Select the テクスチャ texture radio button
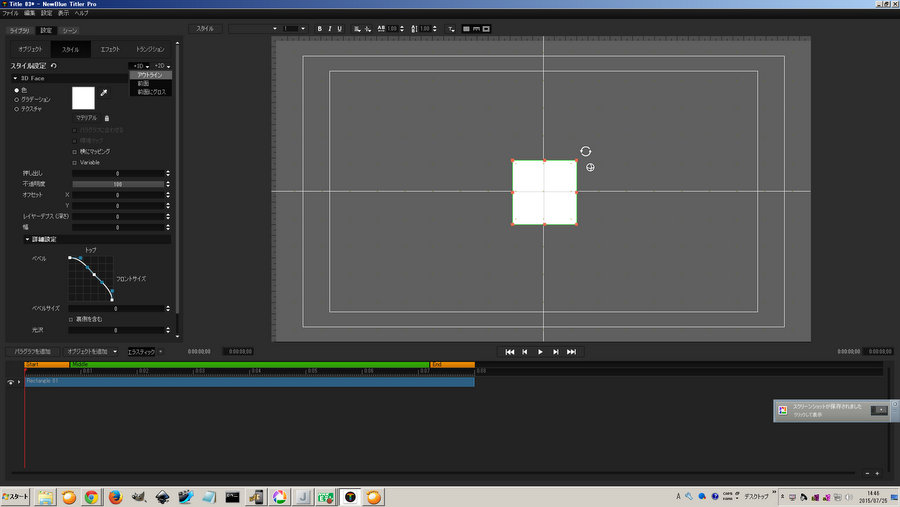Image resolution: width=900 pixels, height=507 pixels. tap(17, 109)
